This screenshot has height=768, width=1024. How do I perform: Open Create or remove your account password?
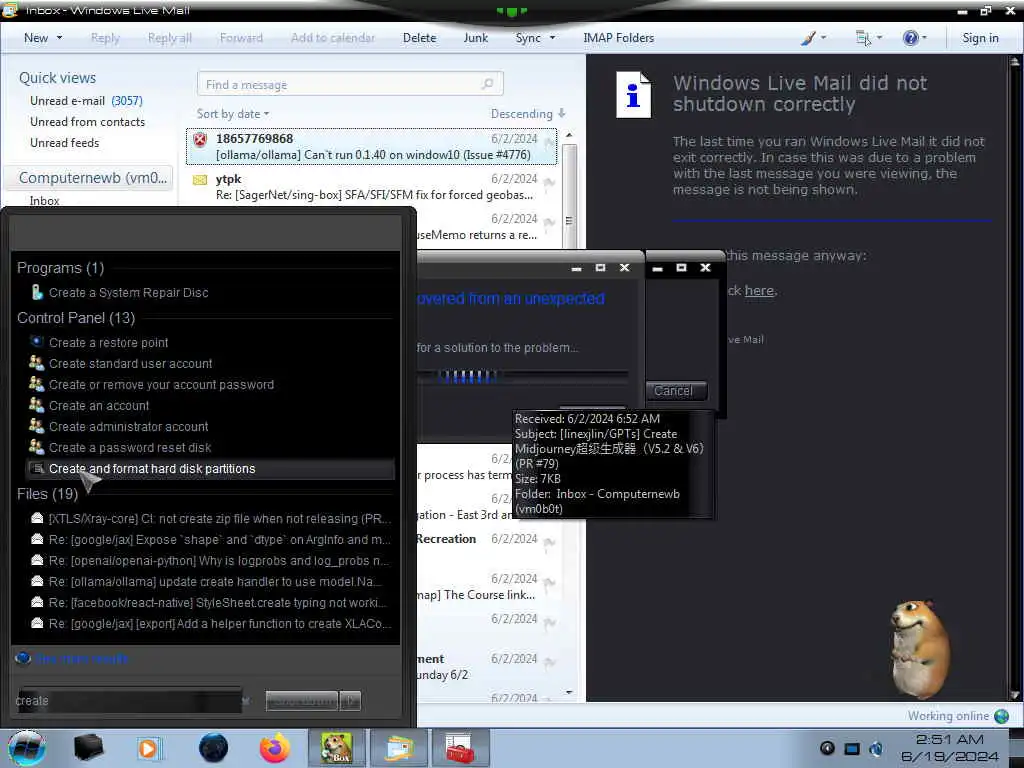tap(161, 385)
